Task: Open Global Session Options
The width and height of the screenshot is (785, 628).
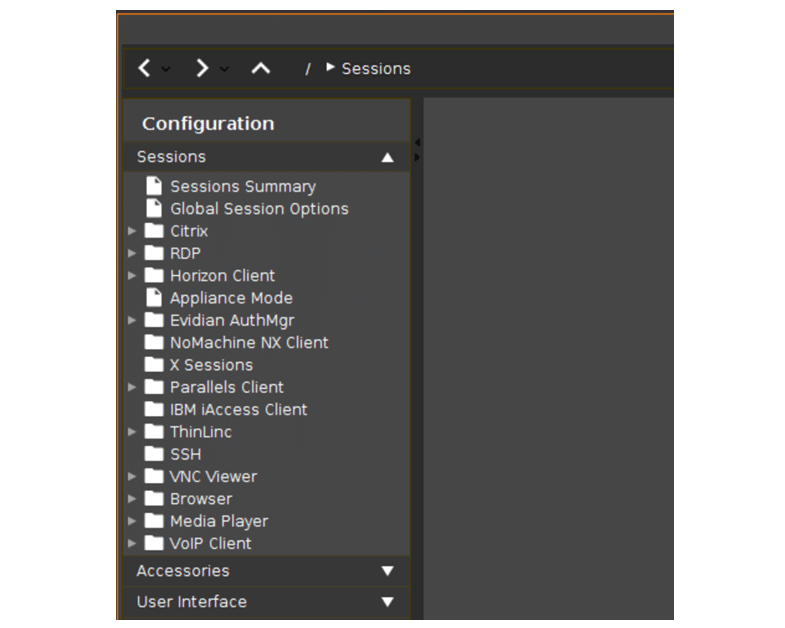Action: (259, 209)
